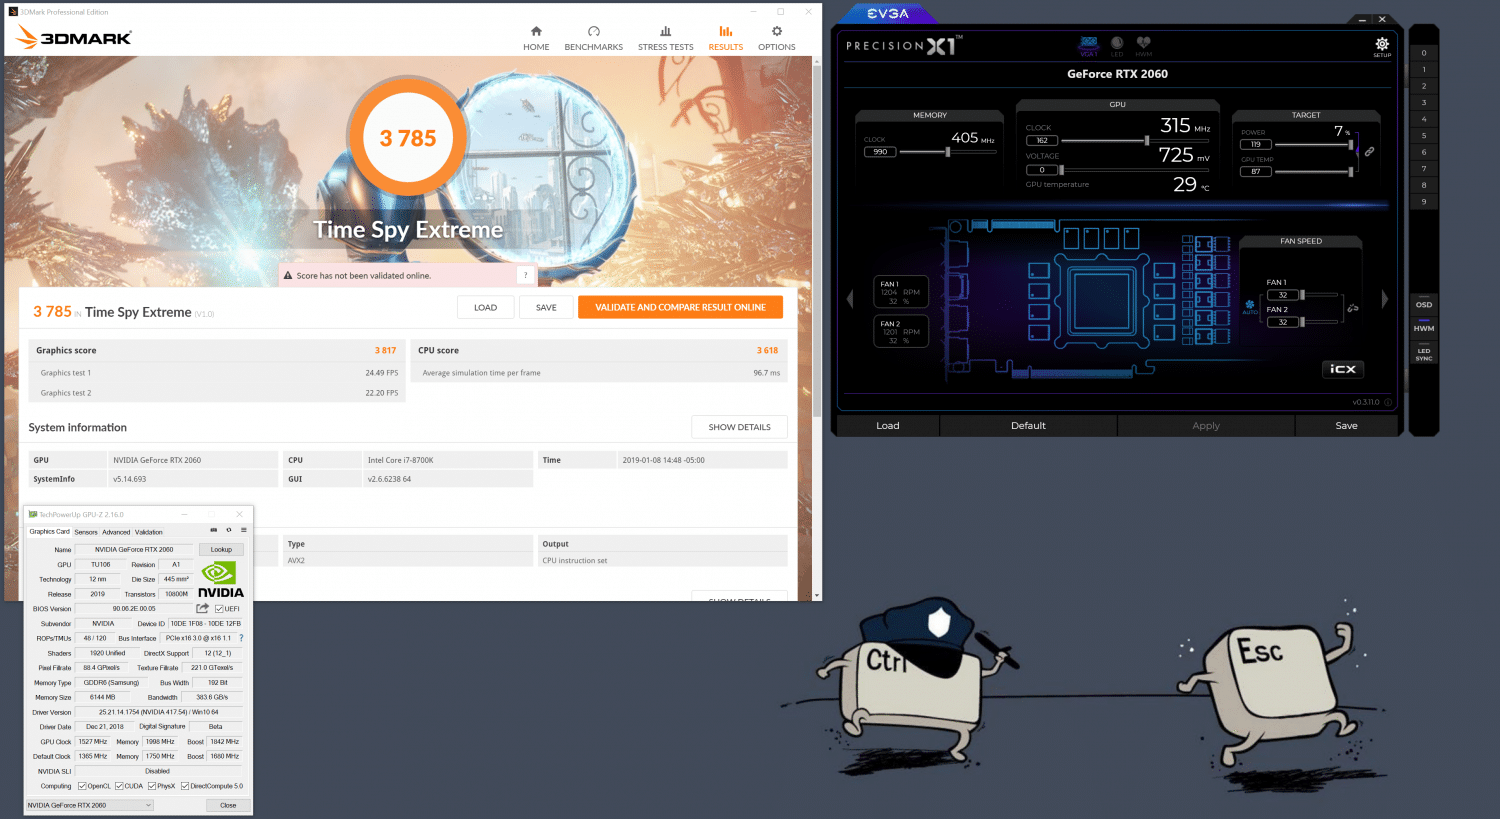The image size is (1500, 819).
Task: Click the Save button in 3DMark
Action: coord(546,307)
